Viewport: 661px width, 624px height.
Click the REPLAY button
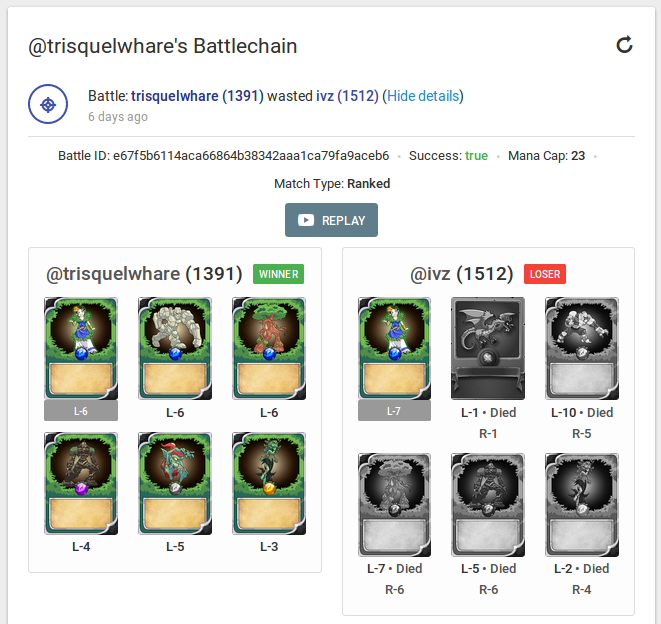click(x=331, y=220)
